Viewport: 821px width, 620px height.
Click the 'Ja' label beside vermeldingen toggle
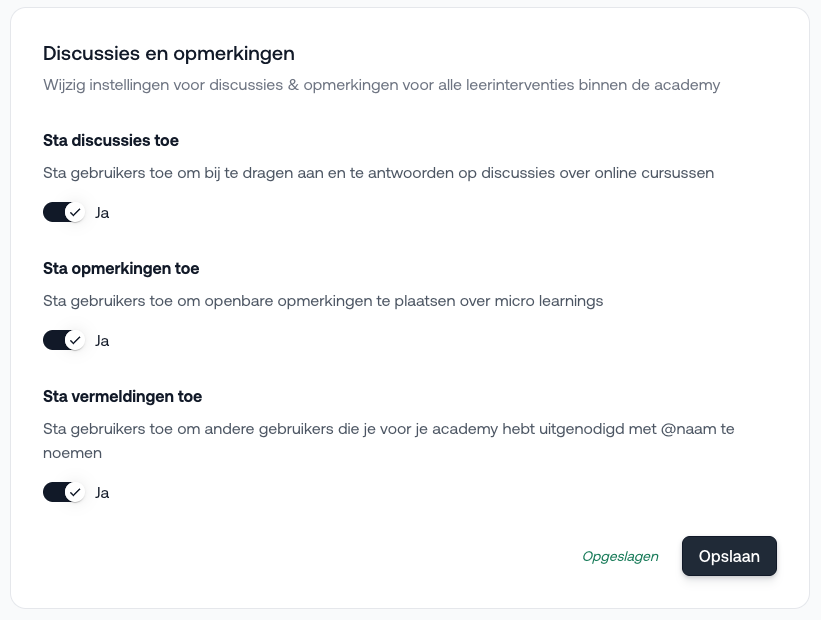(x=102, y=493)
